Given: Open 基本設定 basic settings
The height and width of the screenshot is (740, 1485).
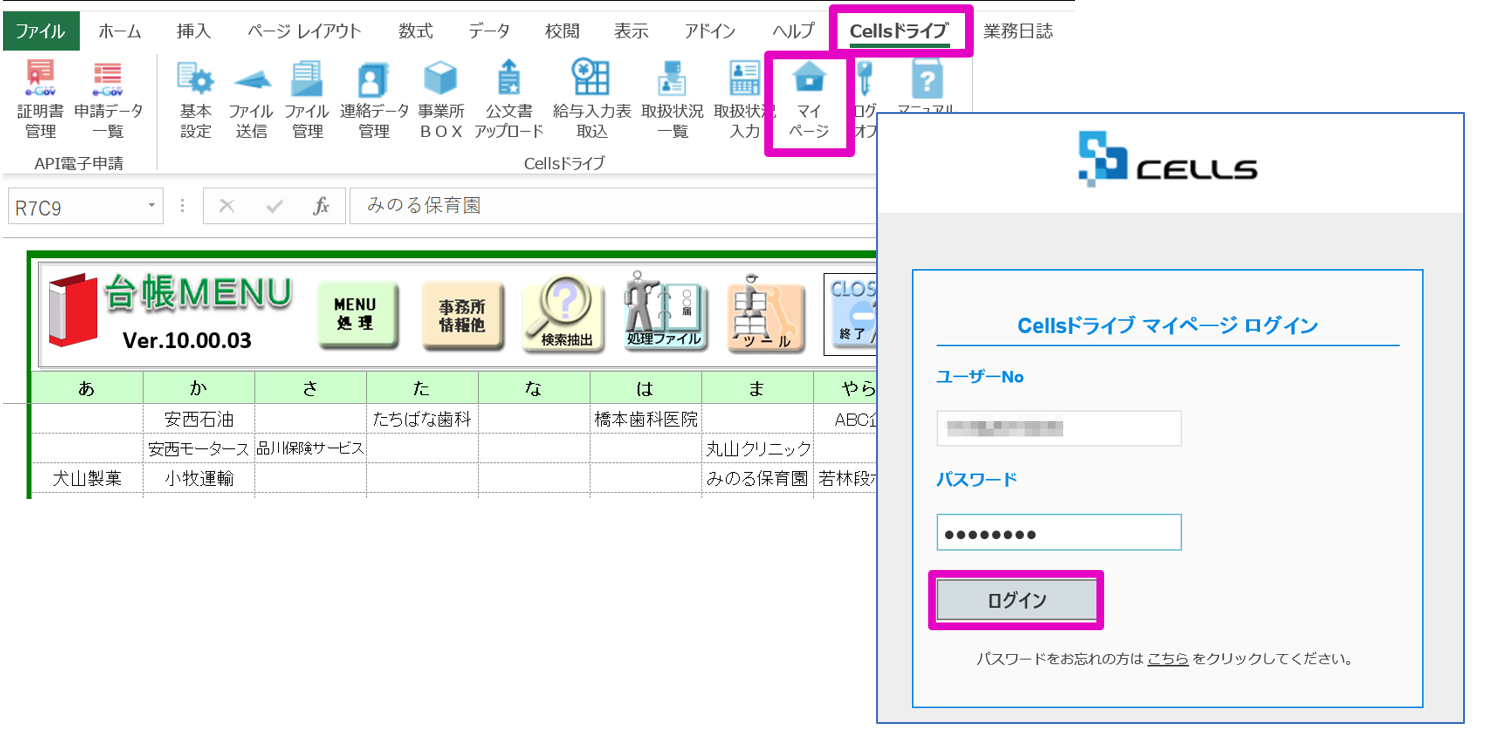Looking at the screenshot, I should 196,98.
